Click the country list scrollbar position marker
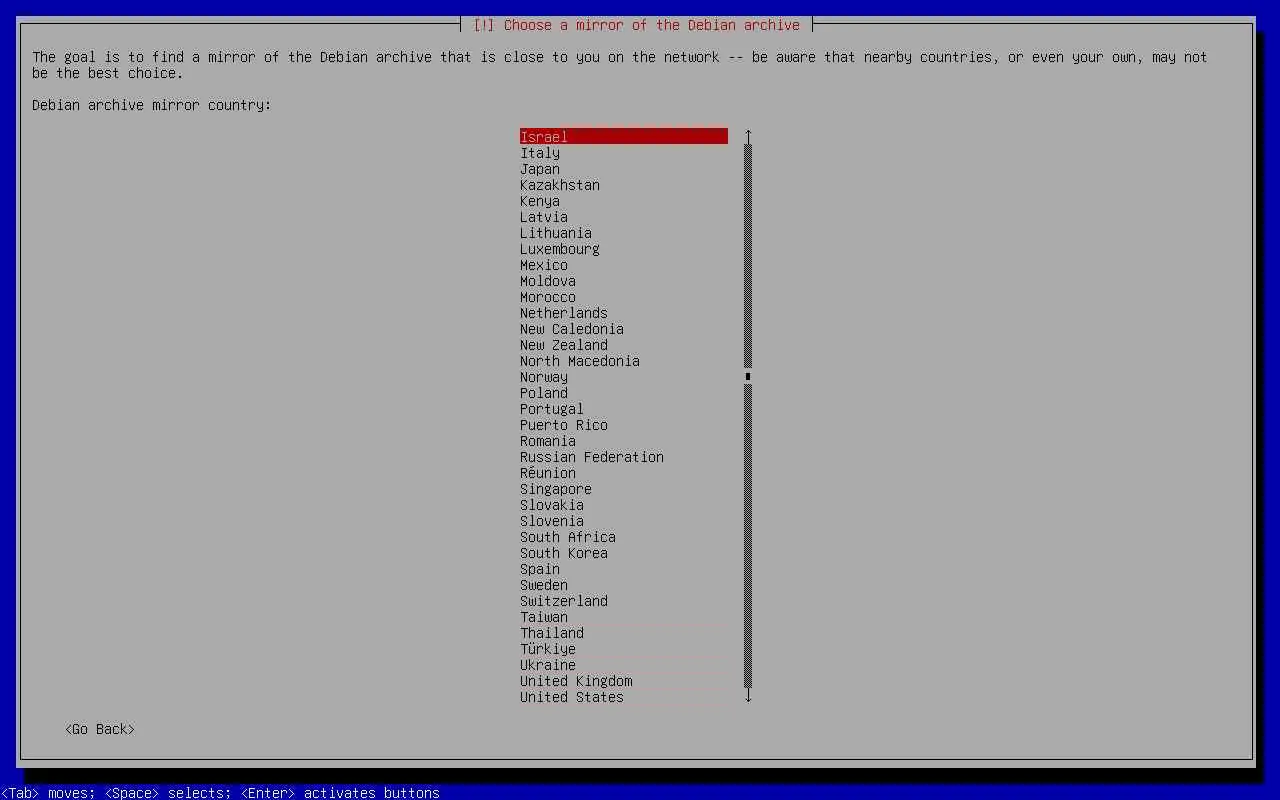This screenshot has width=1280, height=800. (x=748, y=377)
